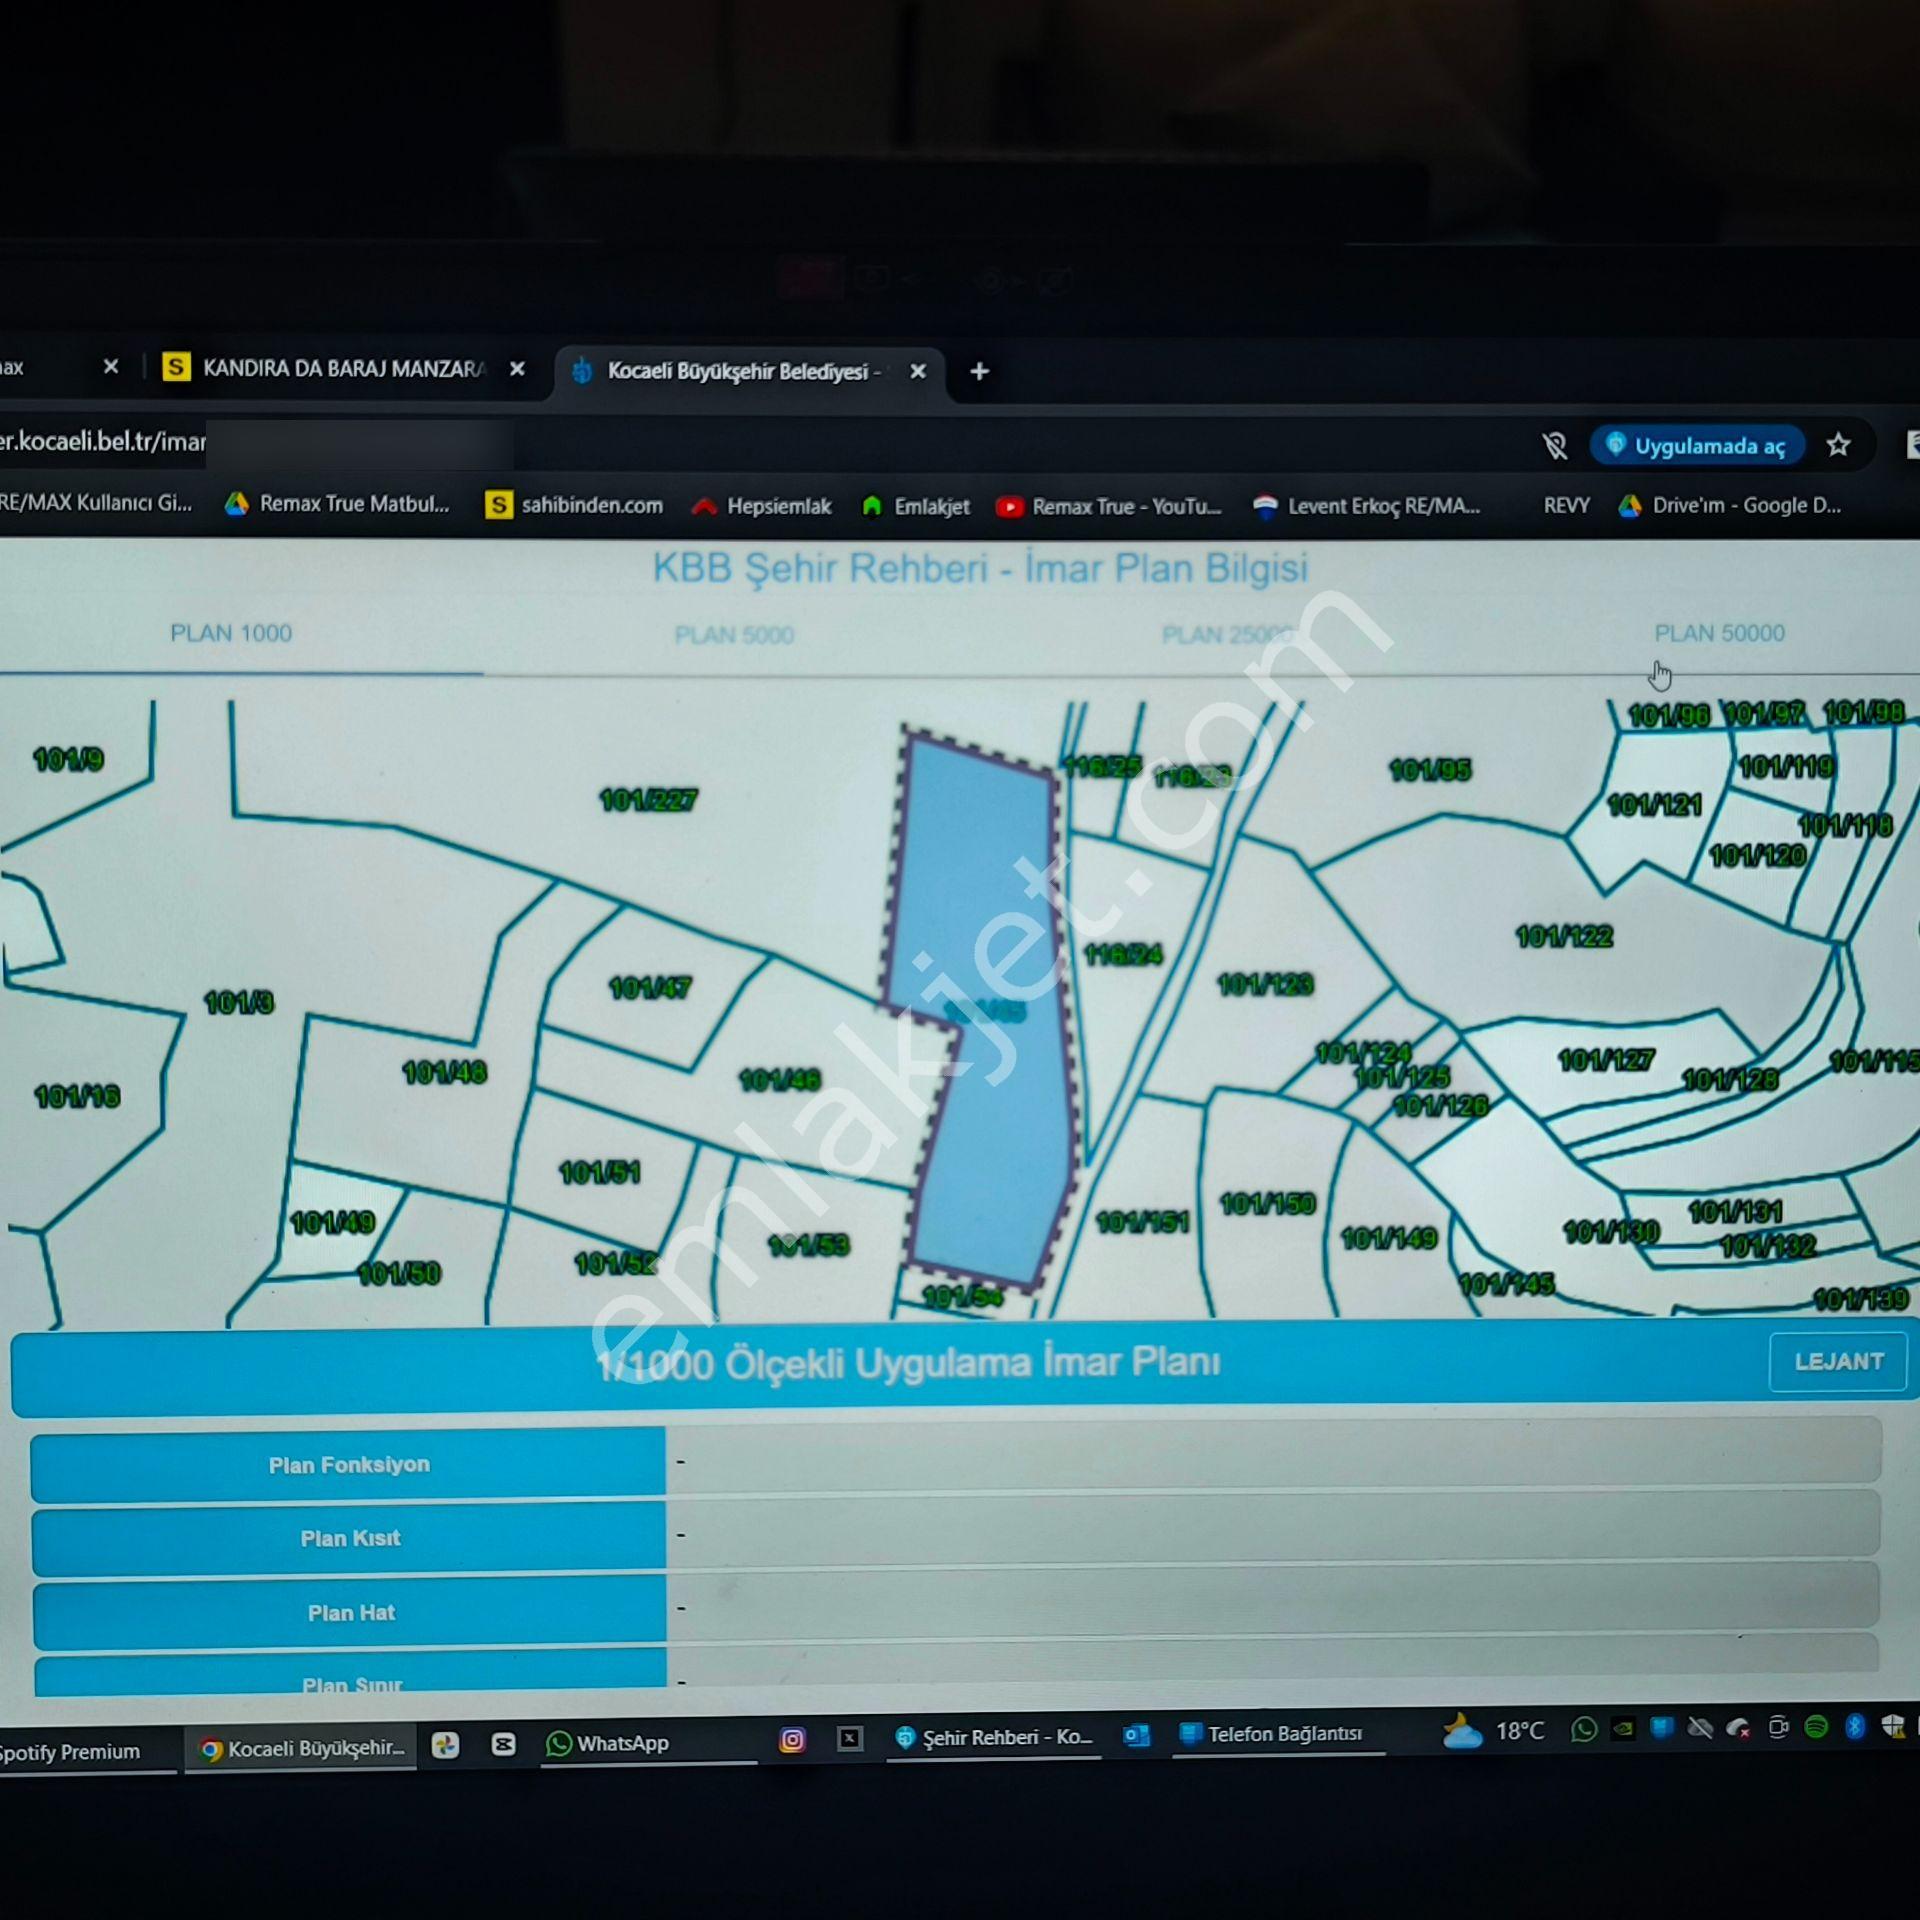Switch to the KANDIRA DA BARAJ MANZARA tab

click(345, 368)
